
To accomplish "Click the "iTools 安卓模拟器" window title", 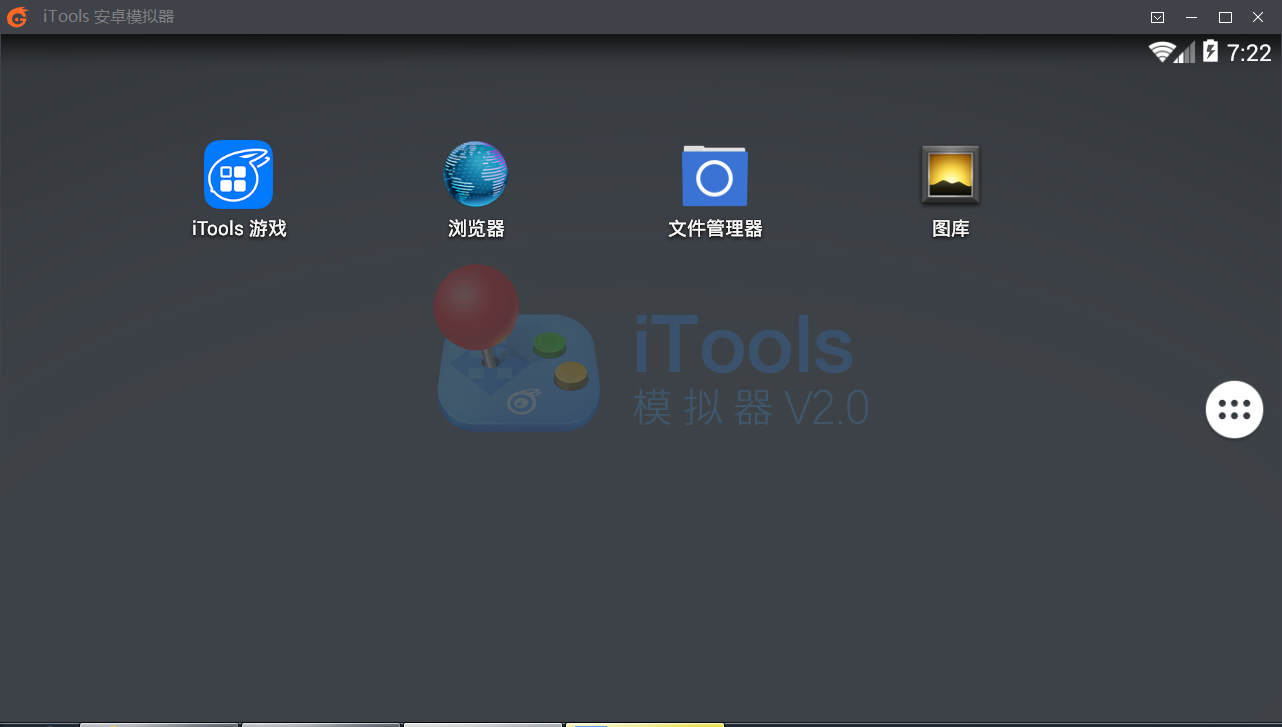I will pos(108,17).
